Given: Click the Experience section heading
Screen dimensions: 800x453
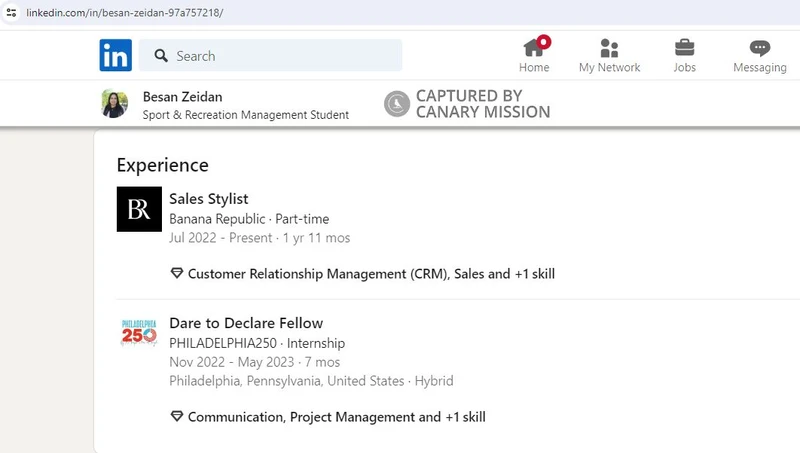Looking at the screenshot, I should [163, 165].
